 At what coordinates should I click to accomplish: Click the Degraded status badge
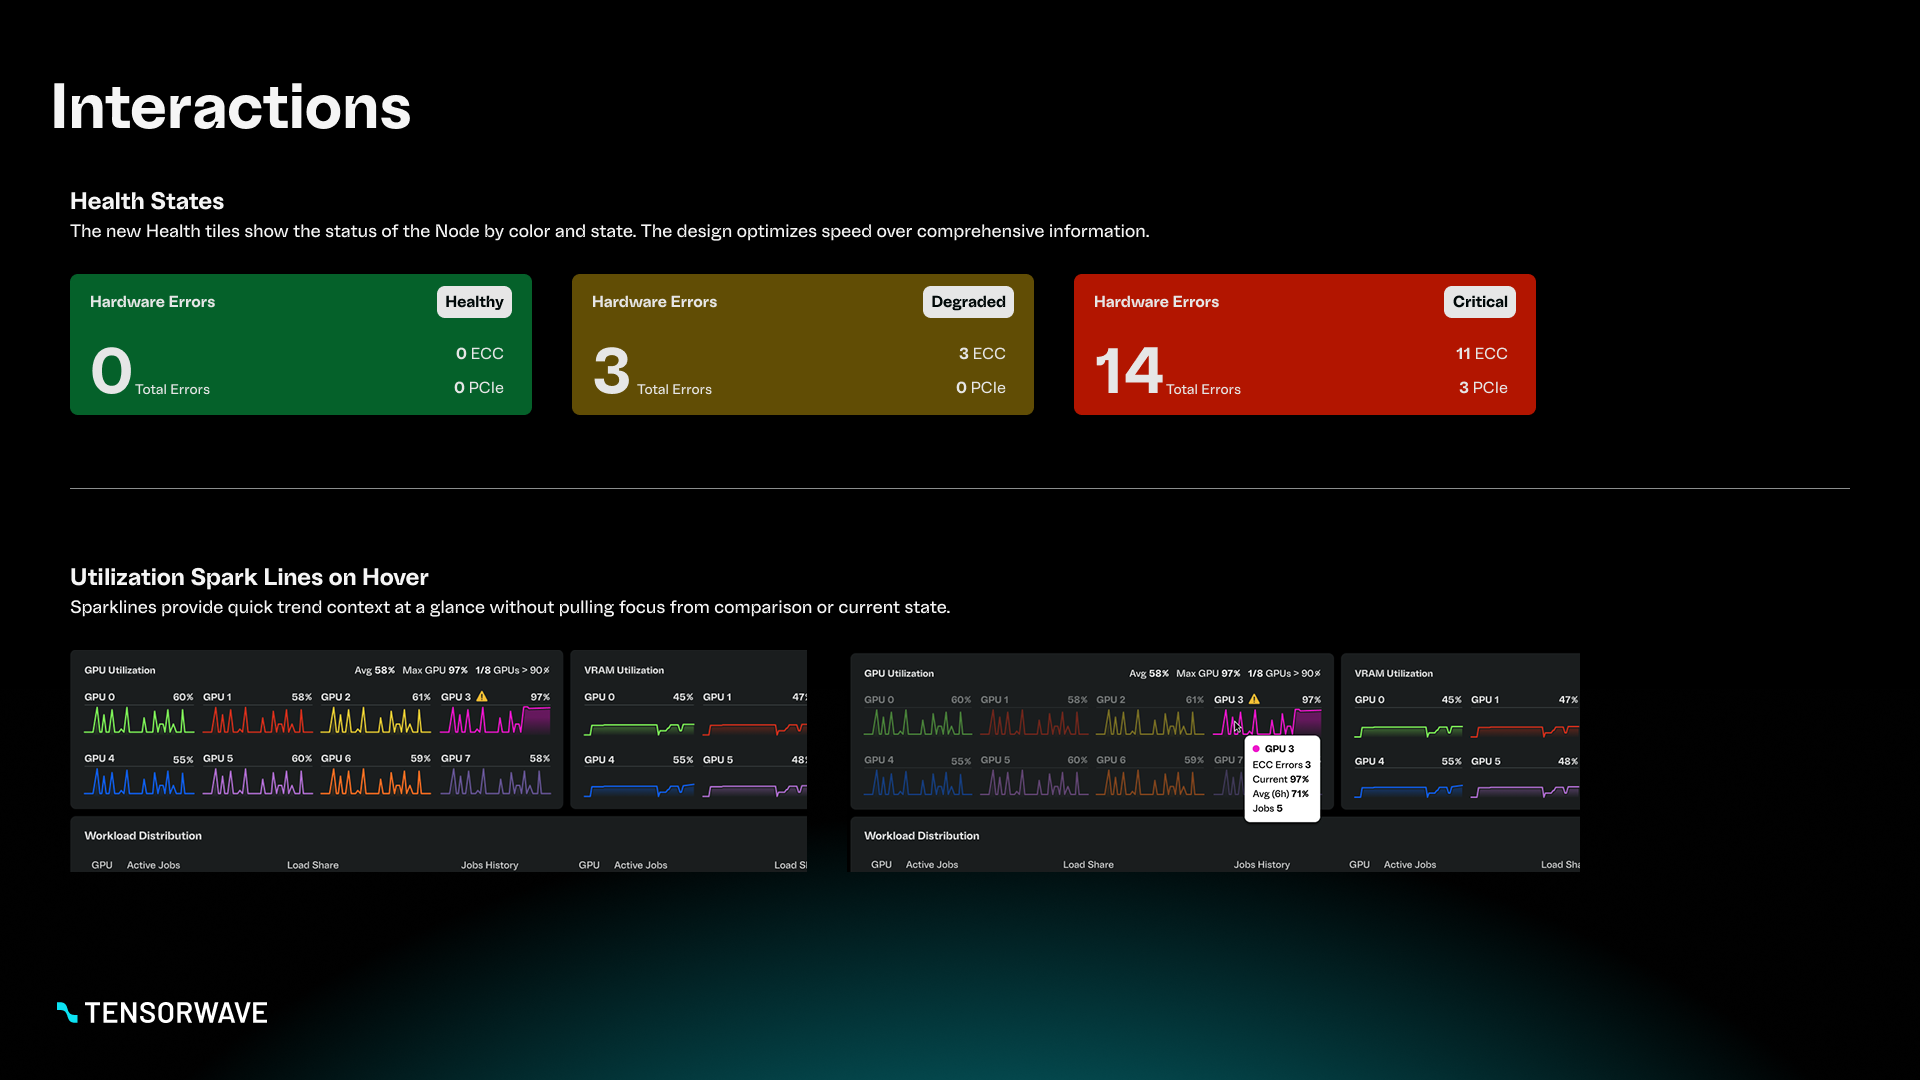click(x=967, y=302)
